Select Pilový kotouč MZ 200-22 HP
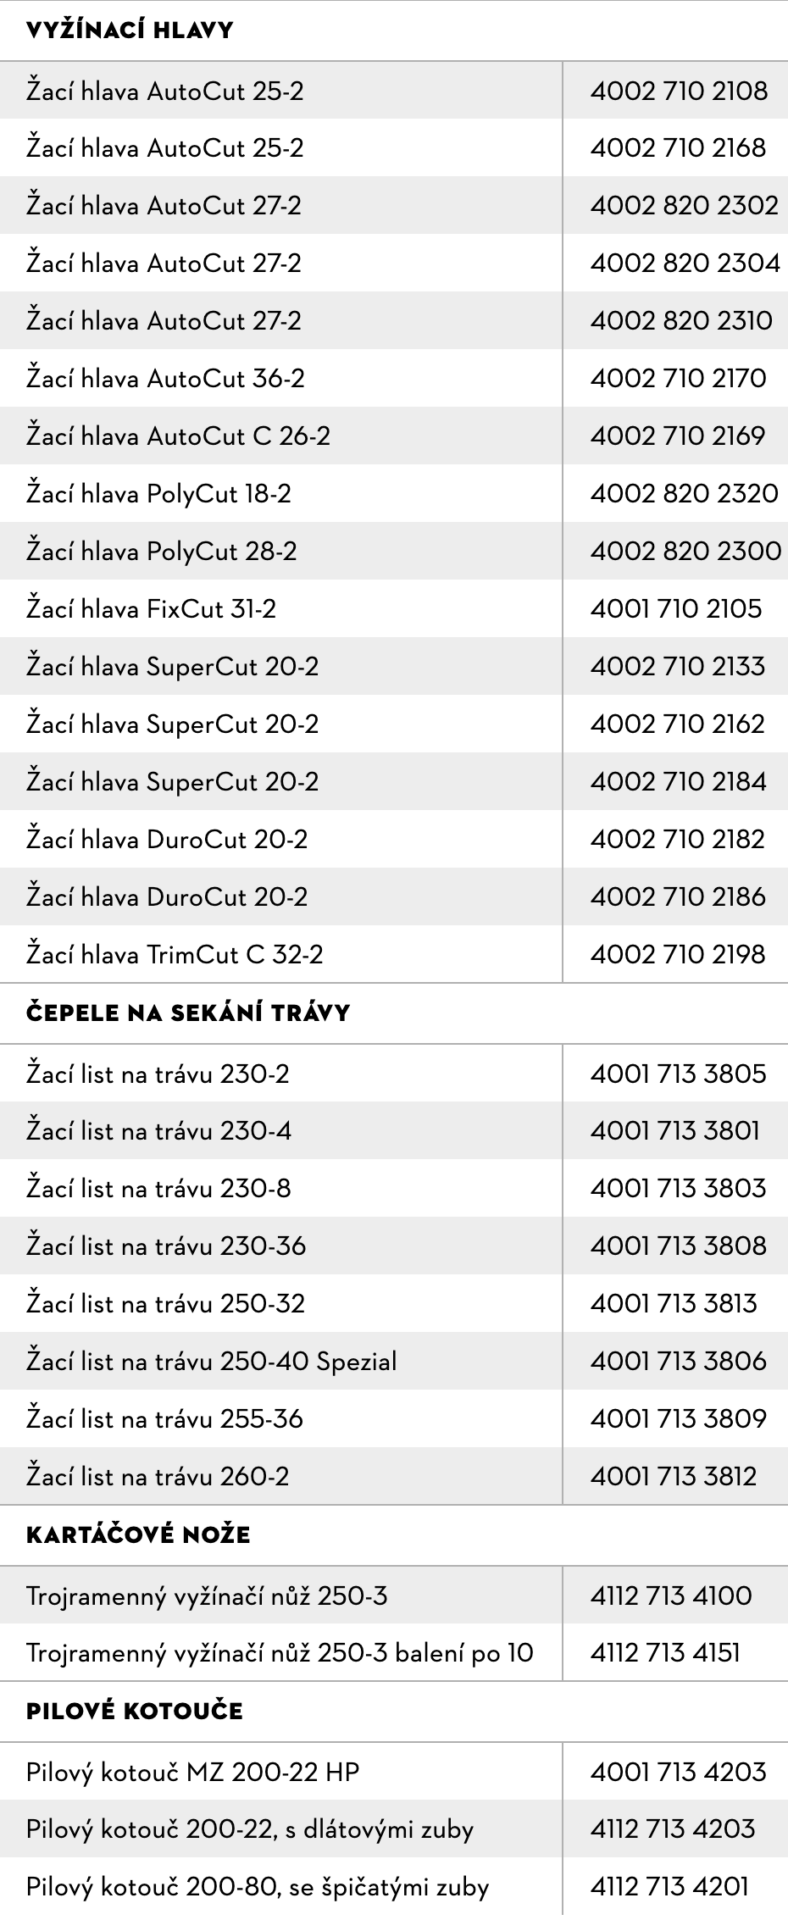Viewport: 788px width, 1920px height. click(x=193, y=1772)
